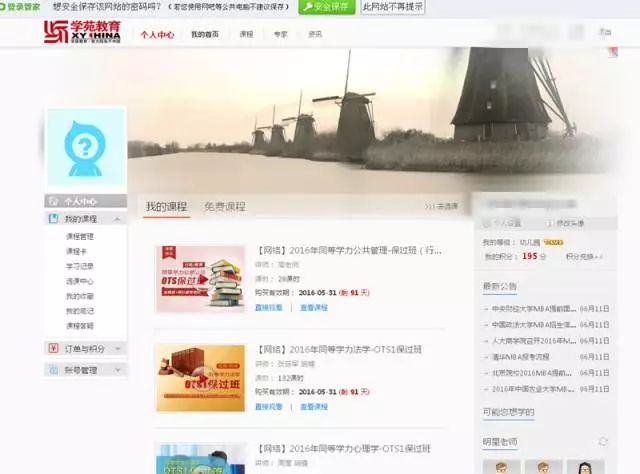The height and width of the screenshot is (474, 640).
Task: Select 我的笔记 in the sidebar
Action: tap(80, 311)
